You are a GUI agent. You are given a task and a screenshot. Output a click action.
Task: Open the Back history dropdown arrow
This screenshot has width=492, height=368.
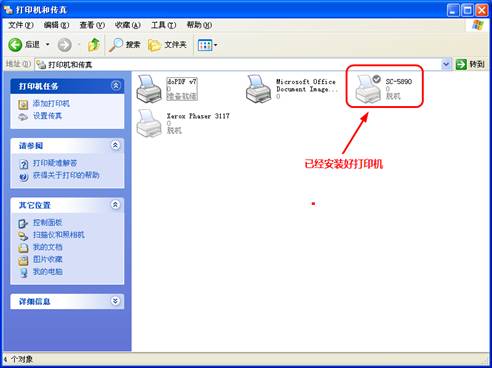click(x=48, y=44)
